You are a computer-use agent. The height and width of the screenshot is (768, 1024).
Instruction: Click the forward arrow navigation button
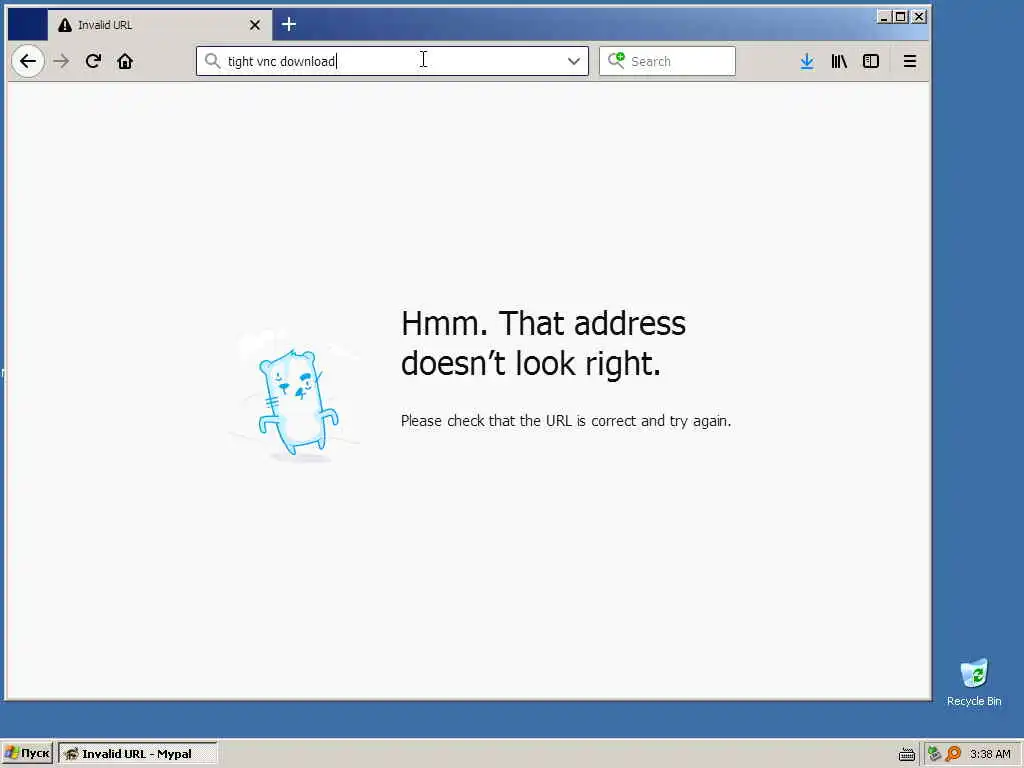click(x=61, y=61)
